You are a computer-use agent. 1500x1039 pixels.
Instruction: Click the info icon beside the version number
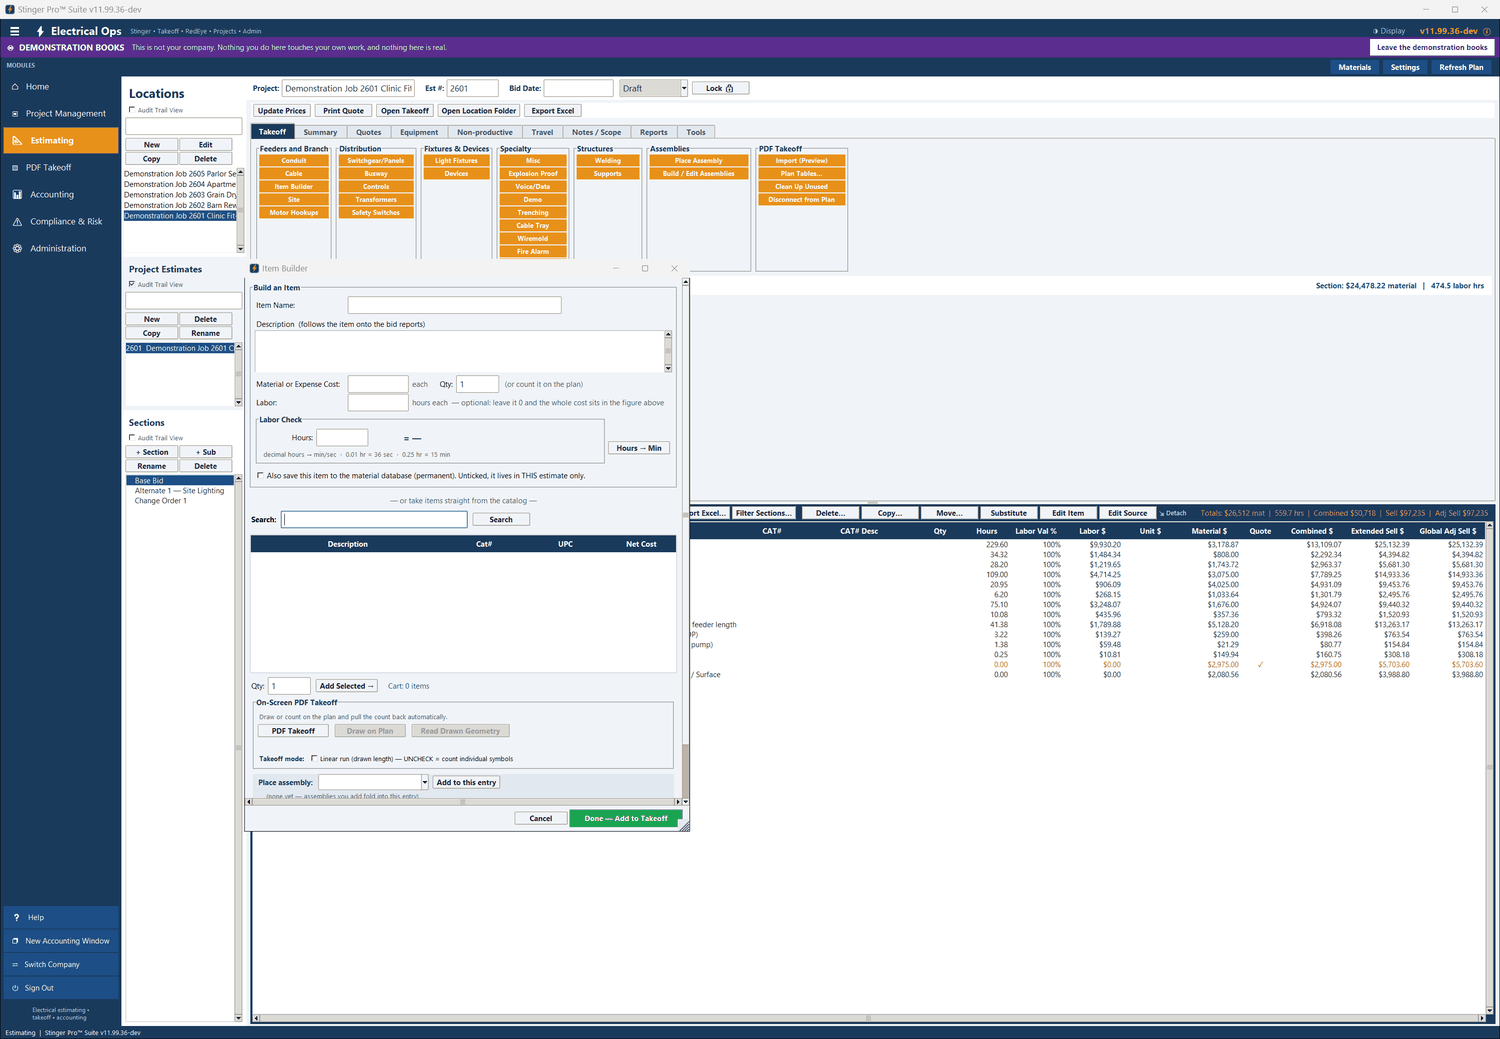[1487, 31]
